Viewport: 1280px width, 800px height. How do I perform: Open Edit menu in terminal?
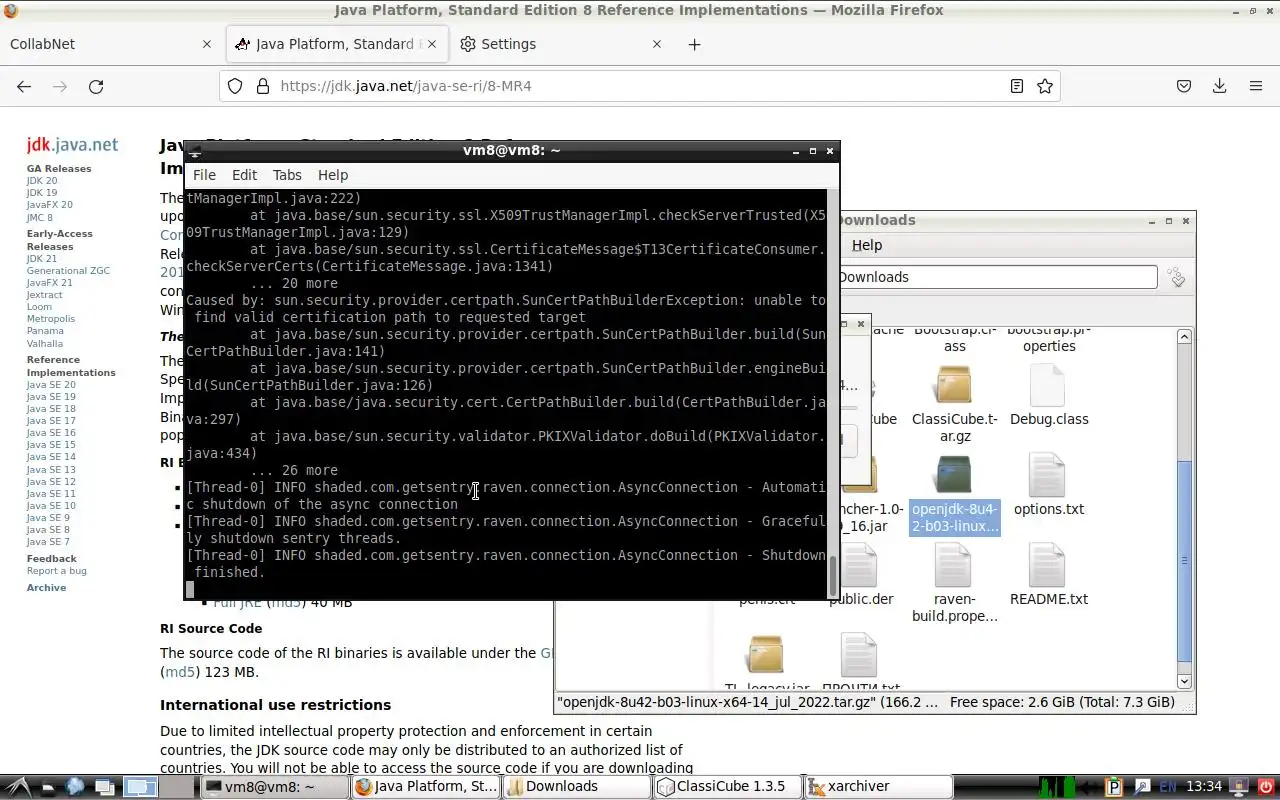point(244,175)
